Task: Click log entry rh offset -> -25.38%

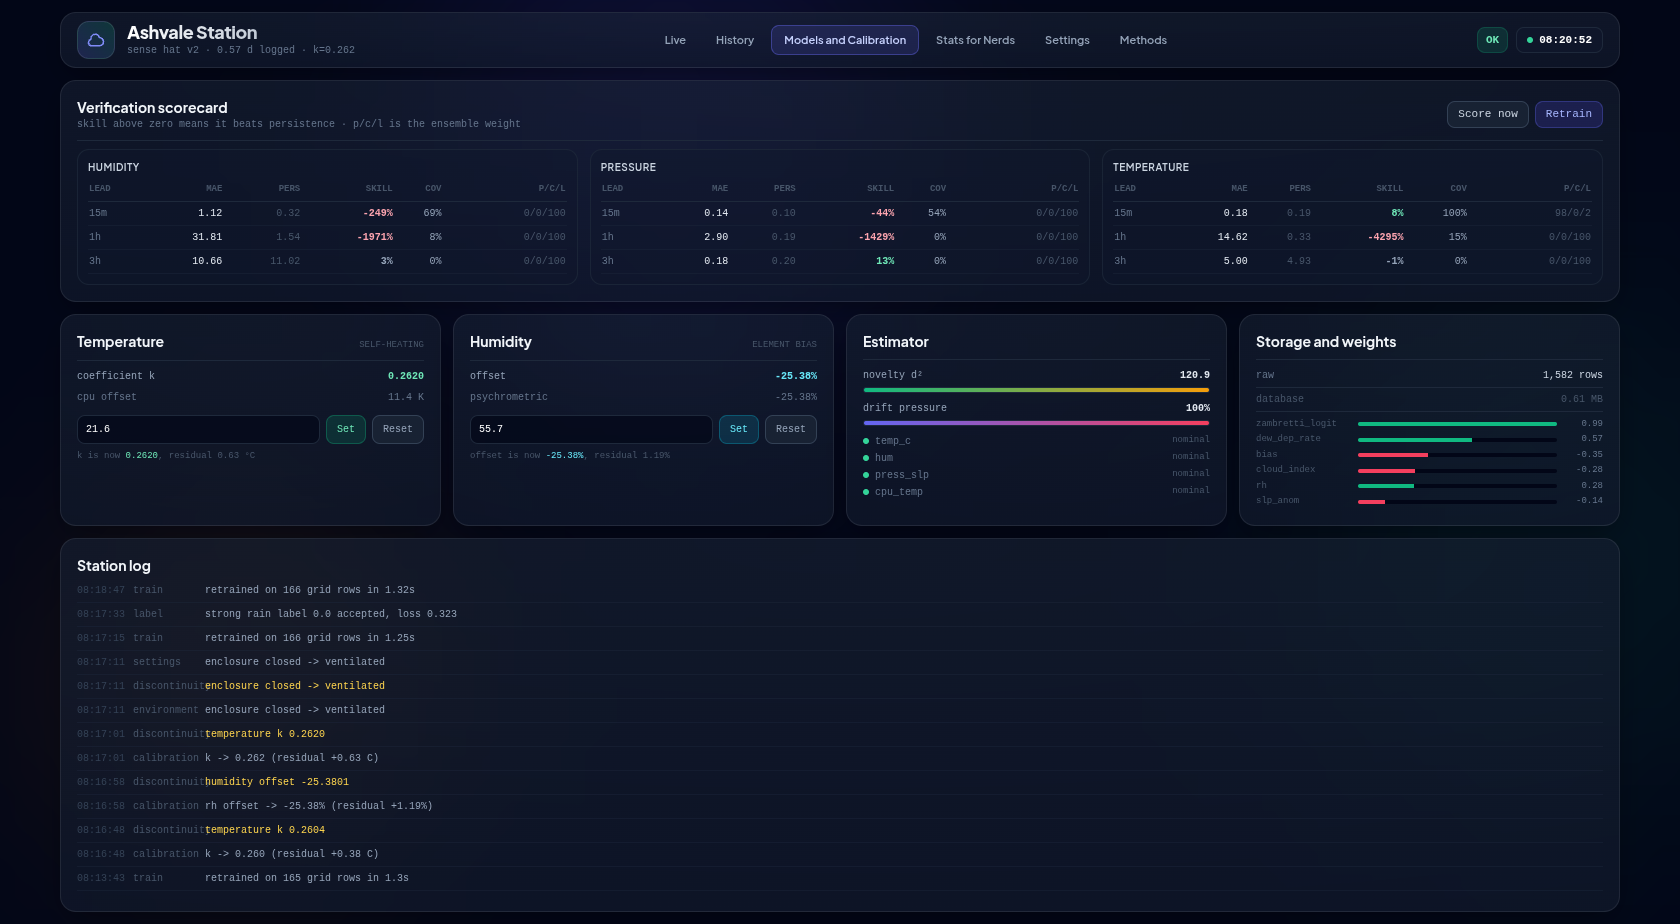Action: (x=840, y=806)
